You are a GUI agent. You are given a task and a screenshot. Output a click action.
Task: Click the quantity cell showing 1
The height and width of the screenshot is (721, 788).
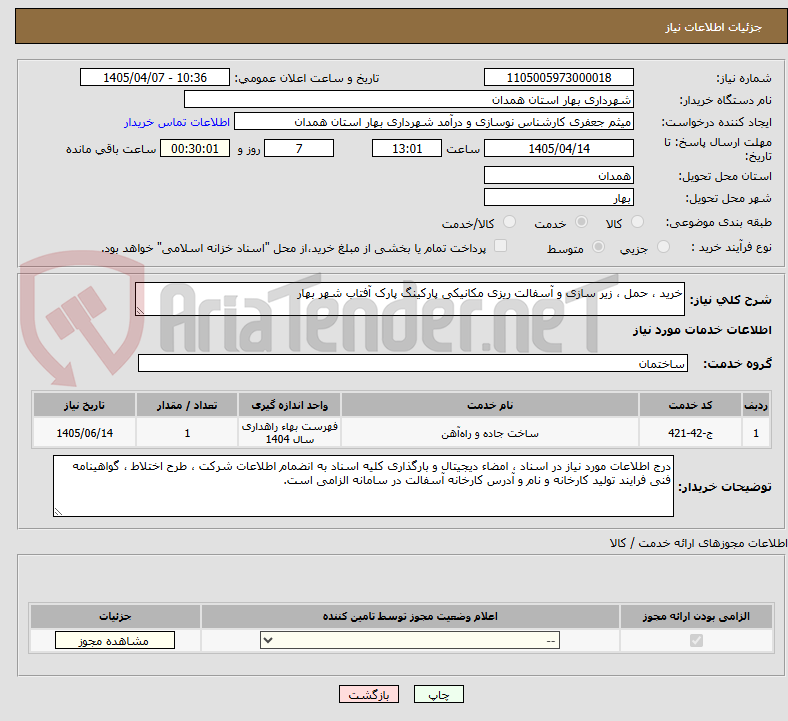187,433
